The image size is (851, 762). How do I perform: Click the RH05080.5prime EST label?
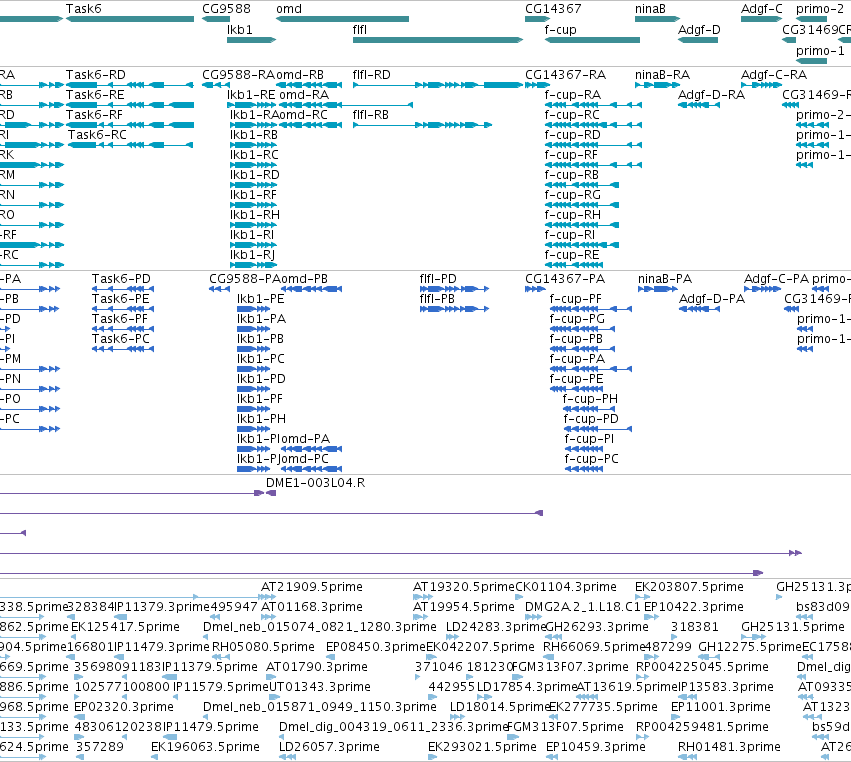[263, 647]
